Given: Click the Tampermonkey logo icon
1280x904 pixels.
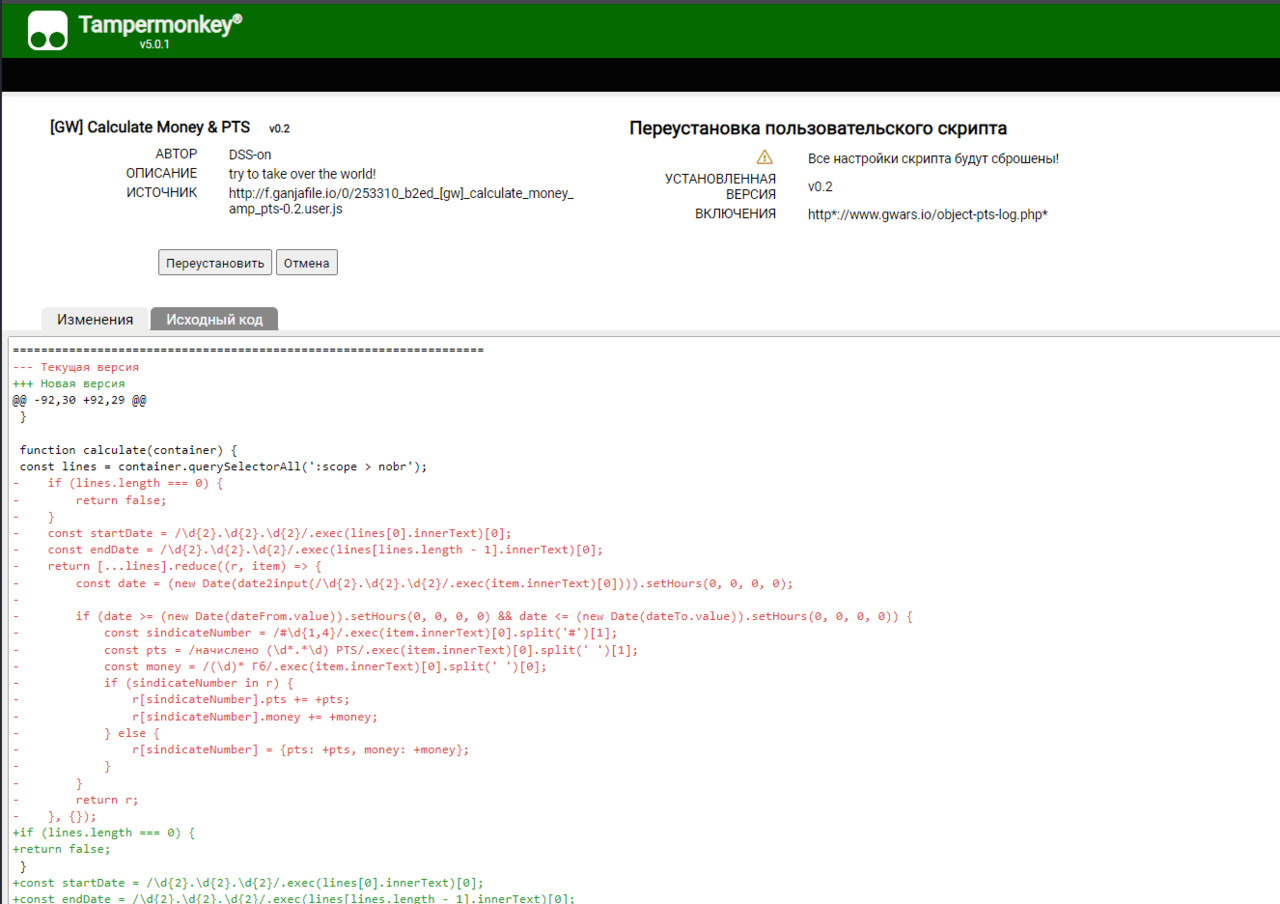Looking at the screenshot, I should click(x=47, y=30).
